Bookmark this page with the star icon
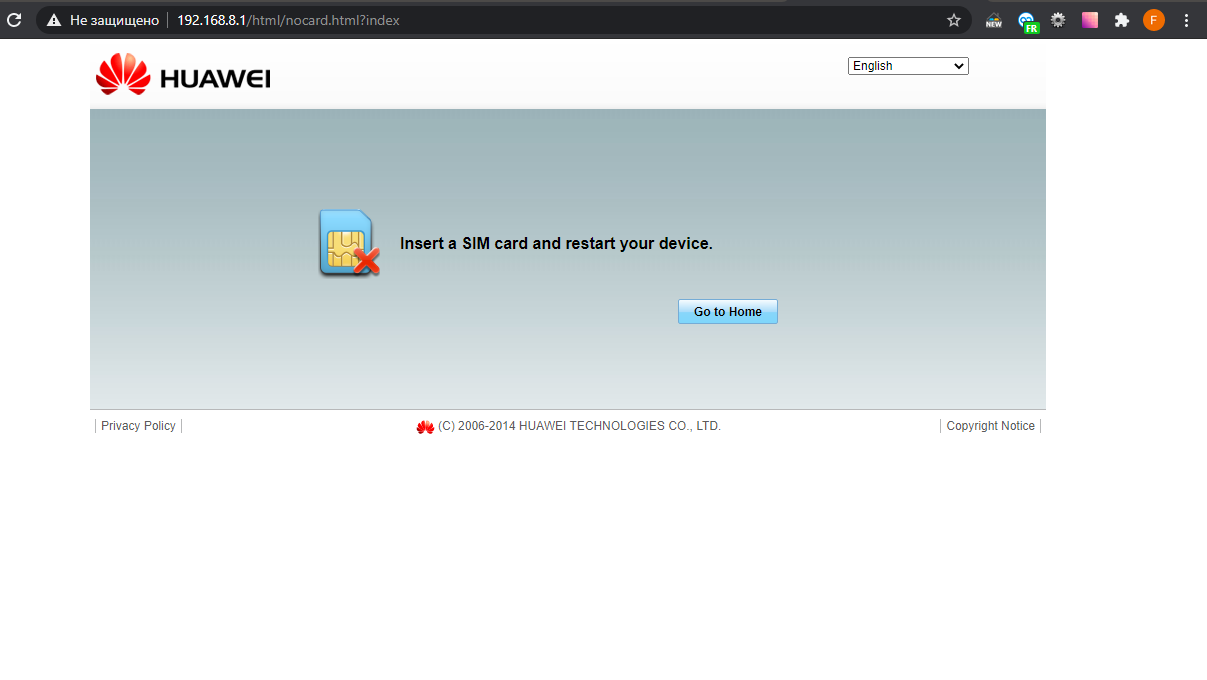Screen dimensions: 1207x680 [953, 20]
